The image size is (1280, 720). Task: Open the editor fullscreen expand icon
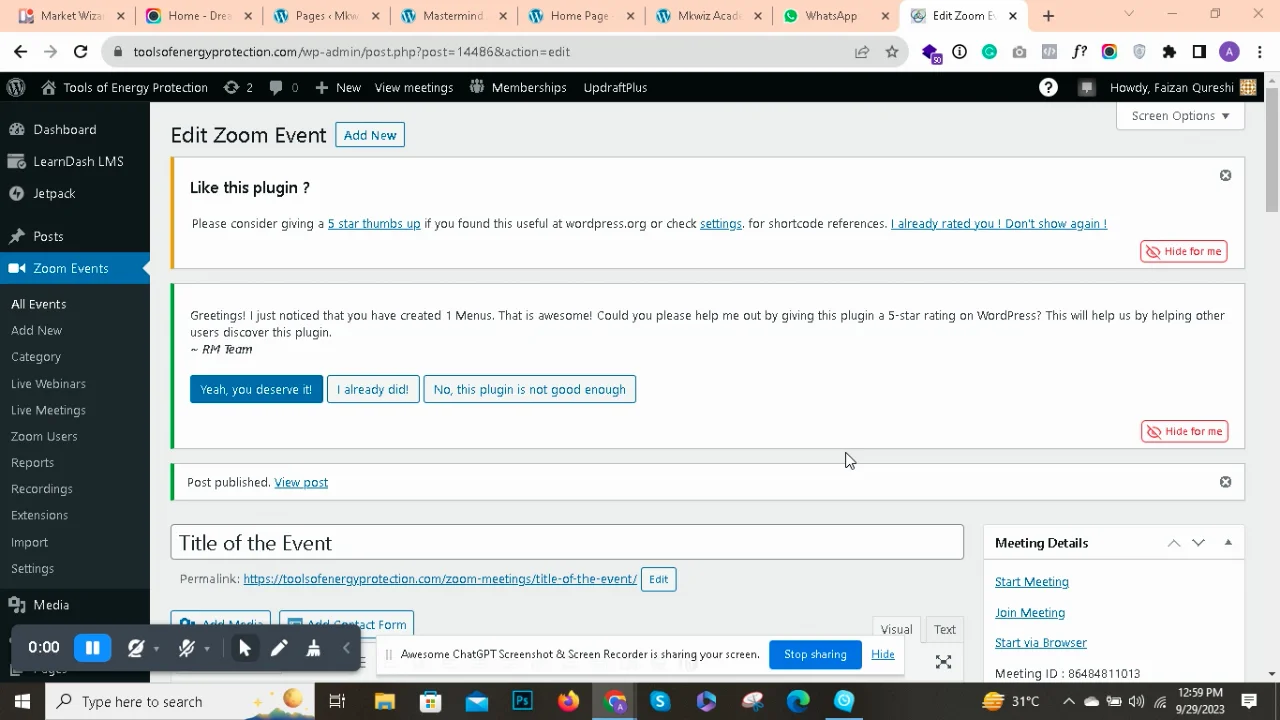[943, 662]
